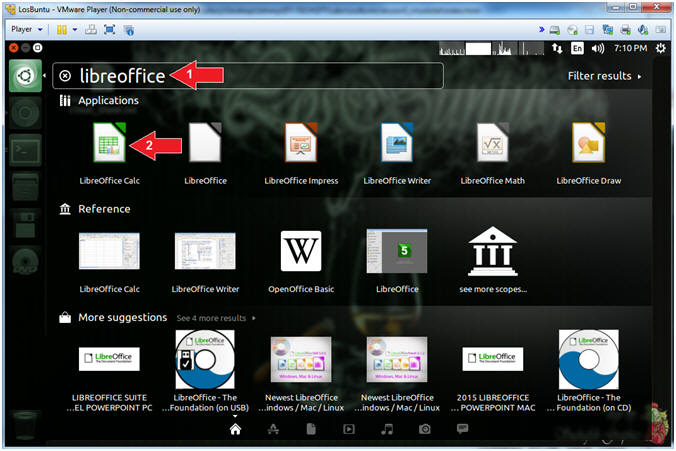
Task: Open the Terminal launcher icon in sidebar
Action: pos(25,150)
